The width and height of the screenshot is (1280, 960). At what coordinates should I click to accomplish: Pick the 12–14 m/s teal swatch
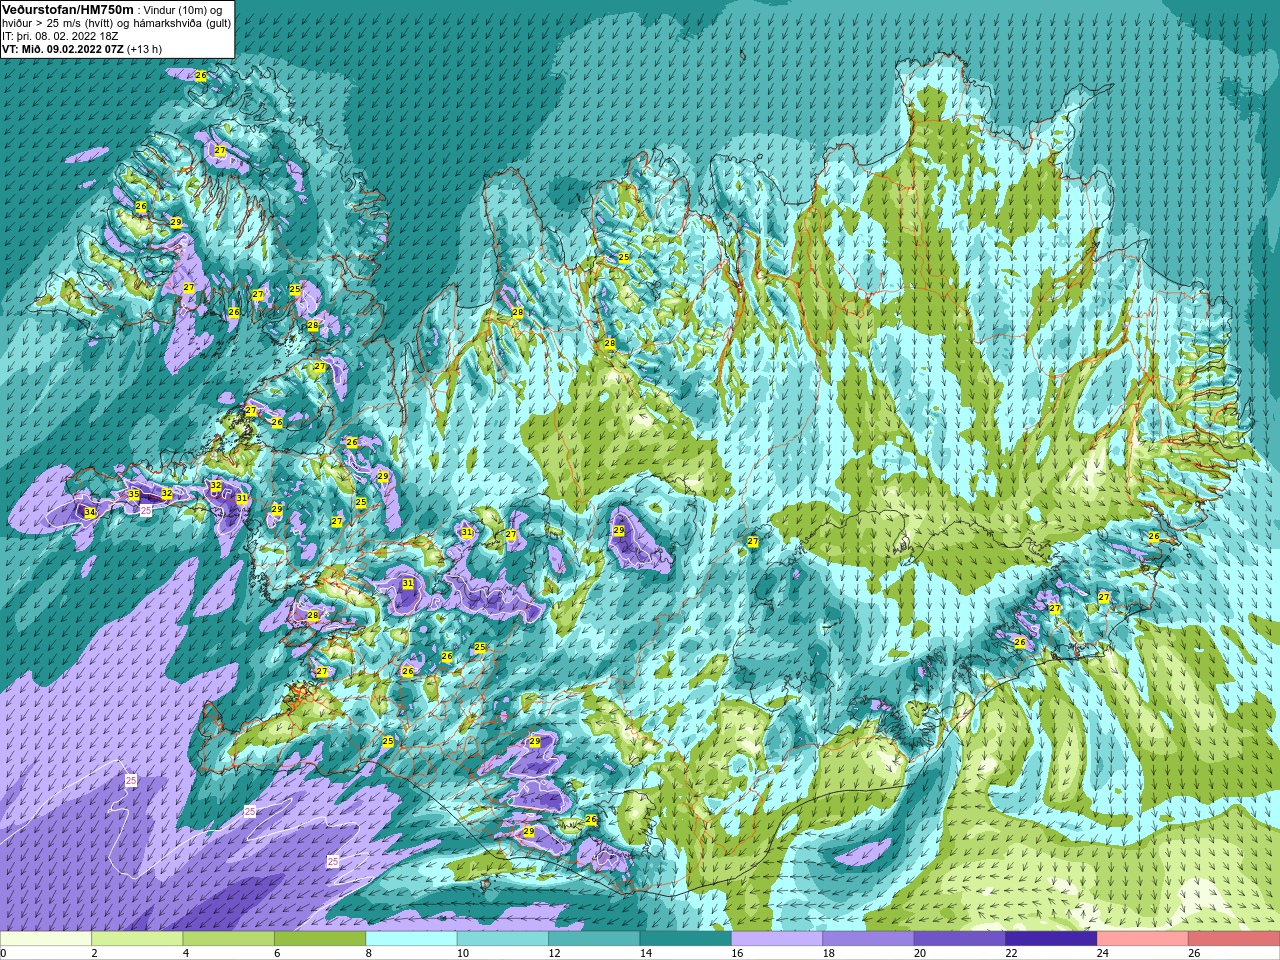[x=594, y=939]
